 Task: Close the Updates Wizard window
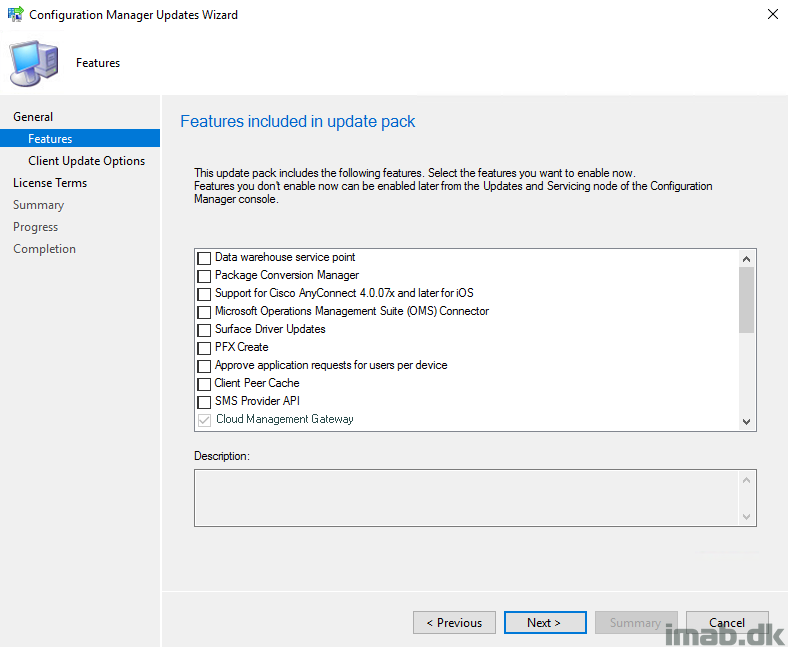[x=772, y=14]
